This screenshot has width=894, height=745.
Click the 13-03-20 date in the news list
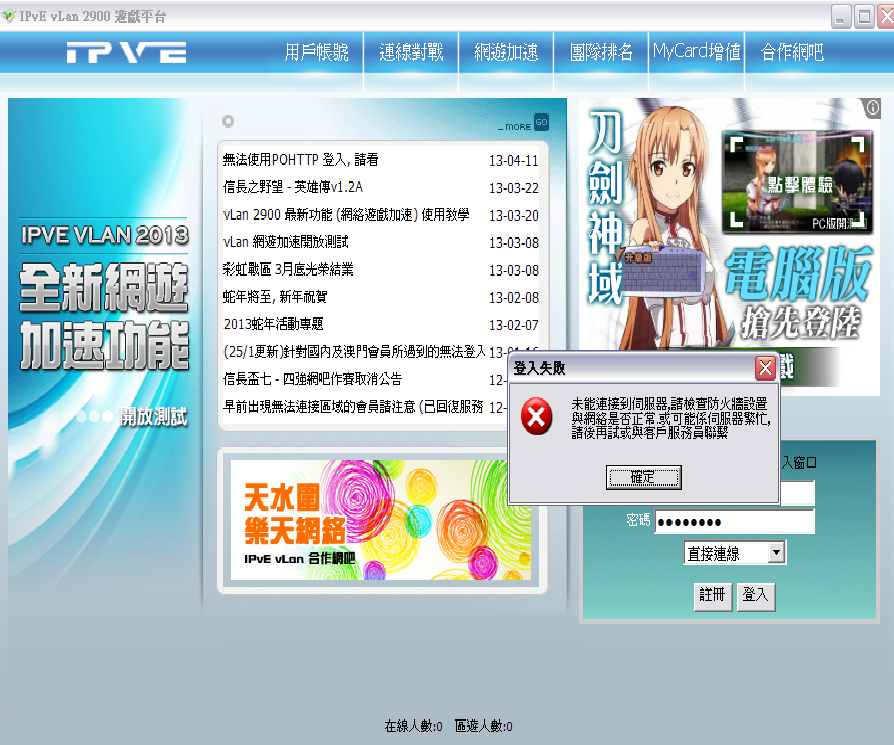[x=514, y=215]
